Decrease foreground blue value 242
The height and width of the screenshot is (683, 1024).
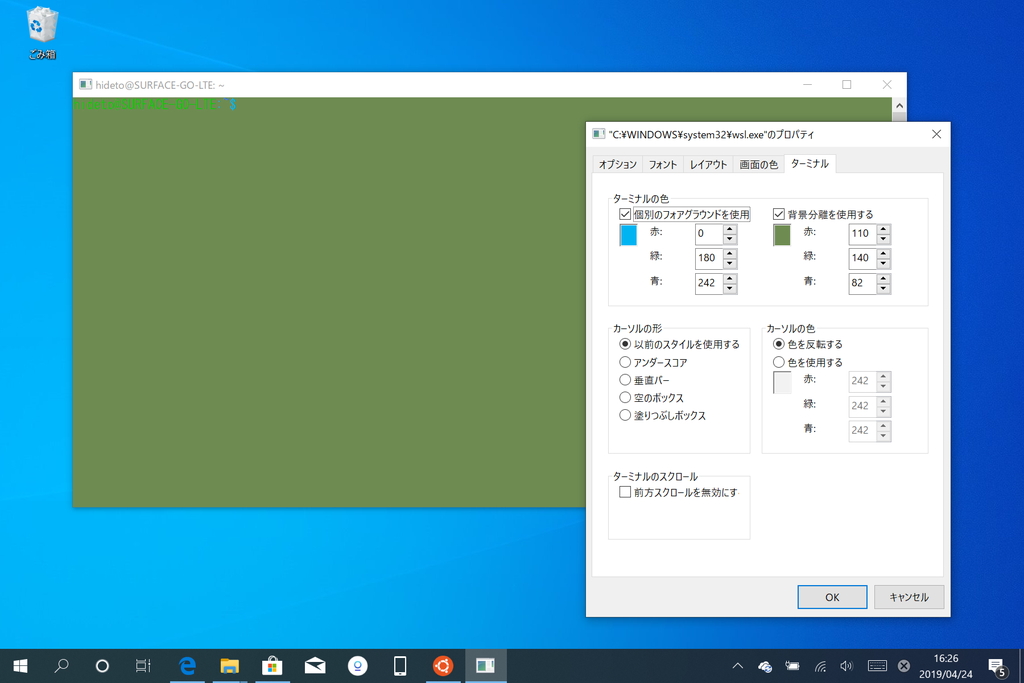coord(730,289)
